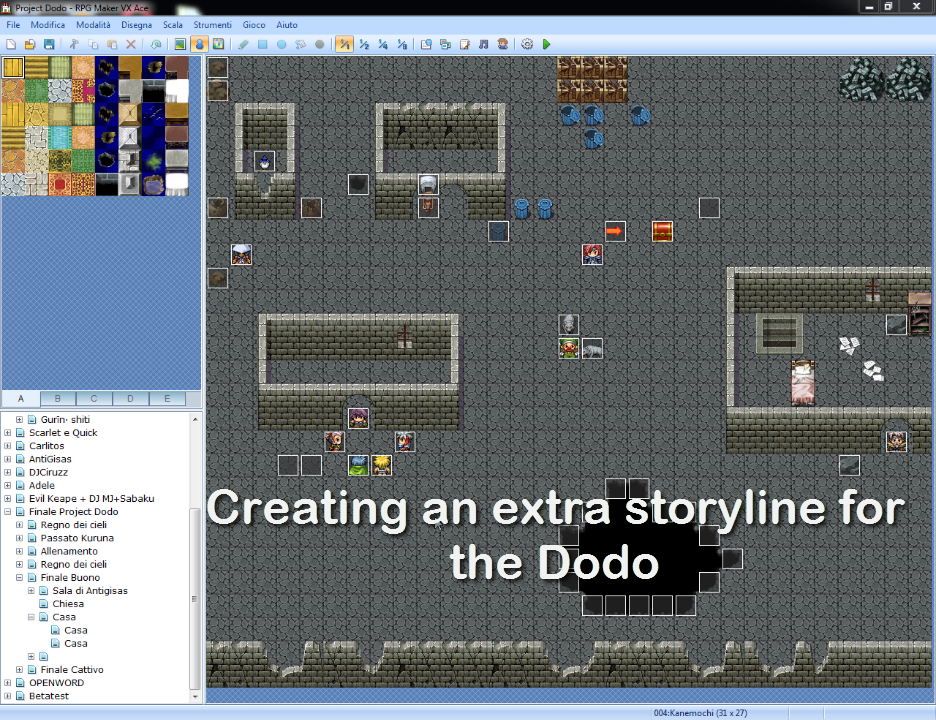This screenshot has height=720, width=936.
Task: Select the Shadow Pen tool
Action: (x=319, y=44)
